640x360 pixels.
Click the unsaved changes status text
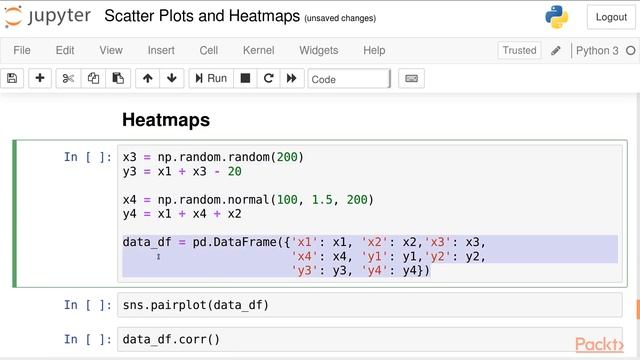click(x=340, y=18)
